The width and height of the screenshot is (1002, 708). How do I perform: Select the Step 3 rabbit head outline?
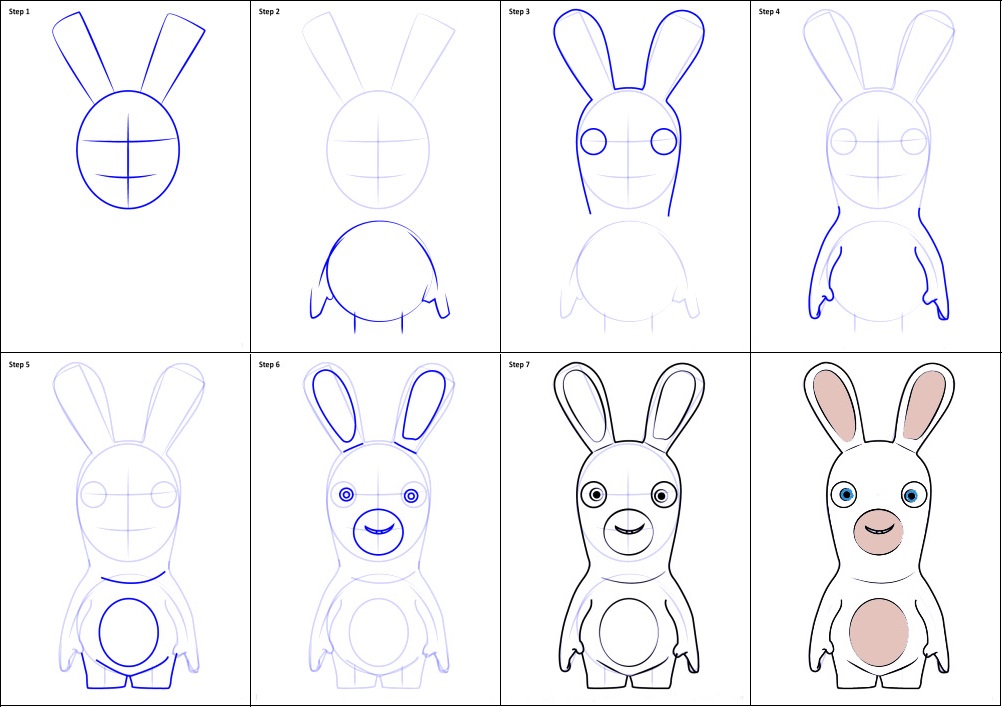[629, 112]
